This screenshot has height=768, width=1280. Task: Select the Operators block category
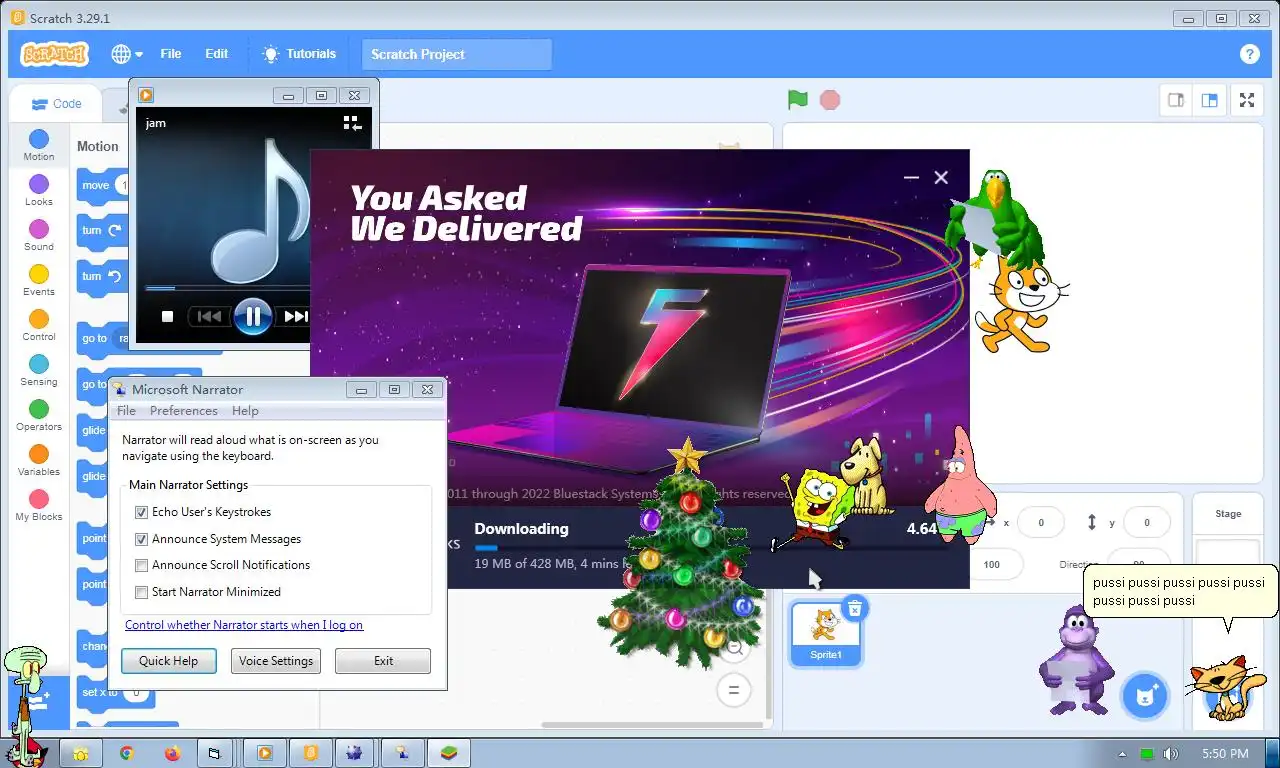[x=39, y=416]
